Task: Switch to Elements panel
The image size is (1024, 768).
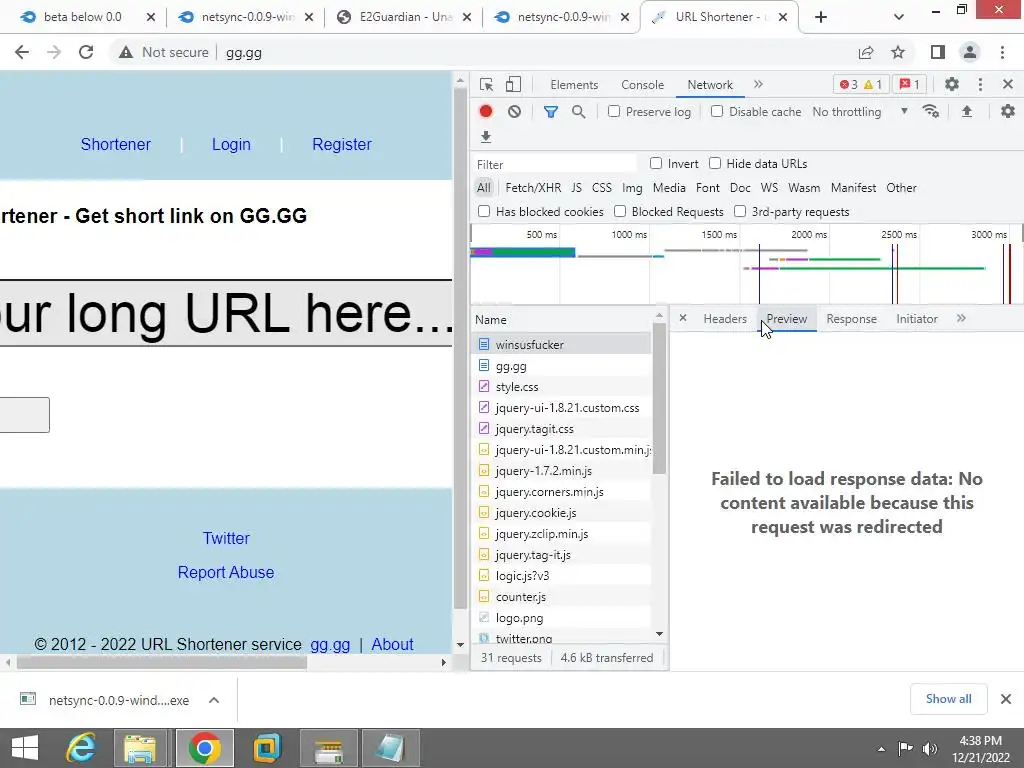Action: pos(574,84)
